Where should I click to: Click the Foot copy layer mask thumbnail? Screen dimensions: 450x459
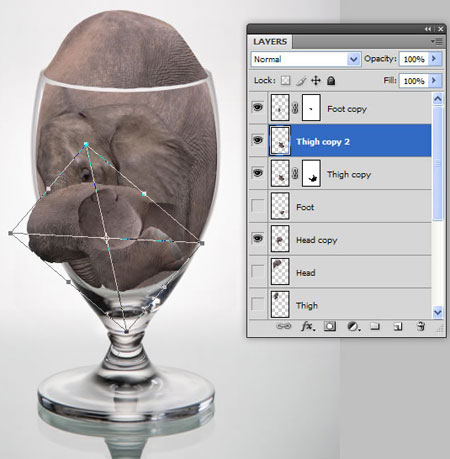[311, 108]
